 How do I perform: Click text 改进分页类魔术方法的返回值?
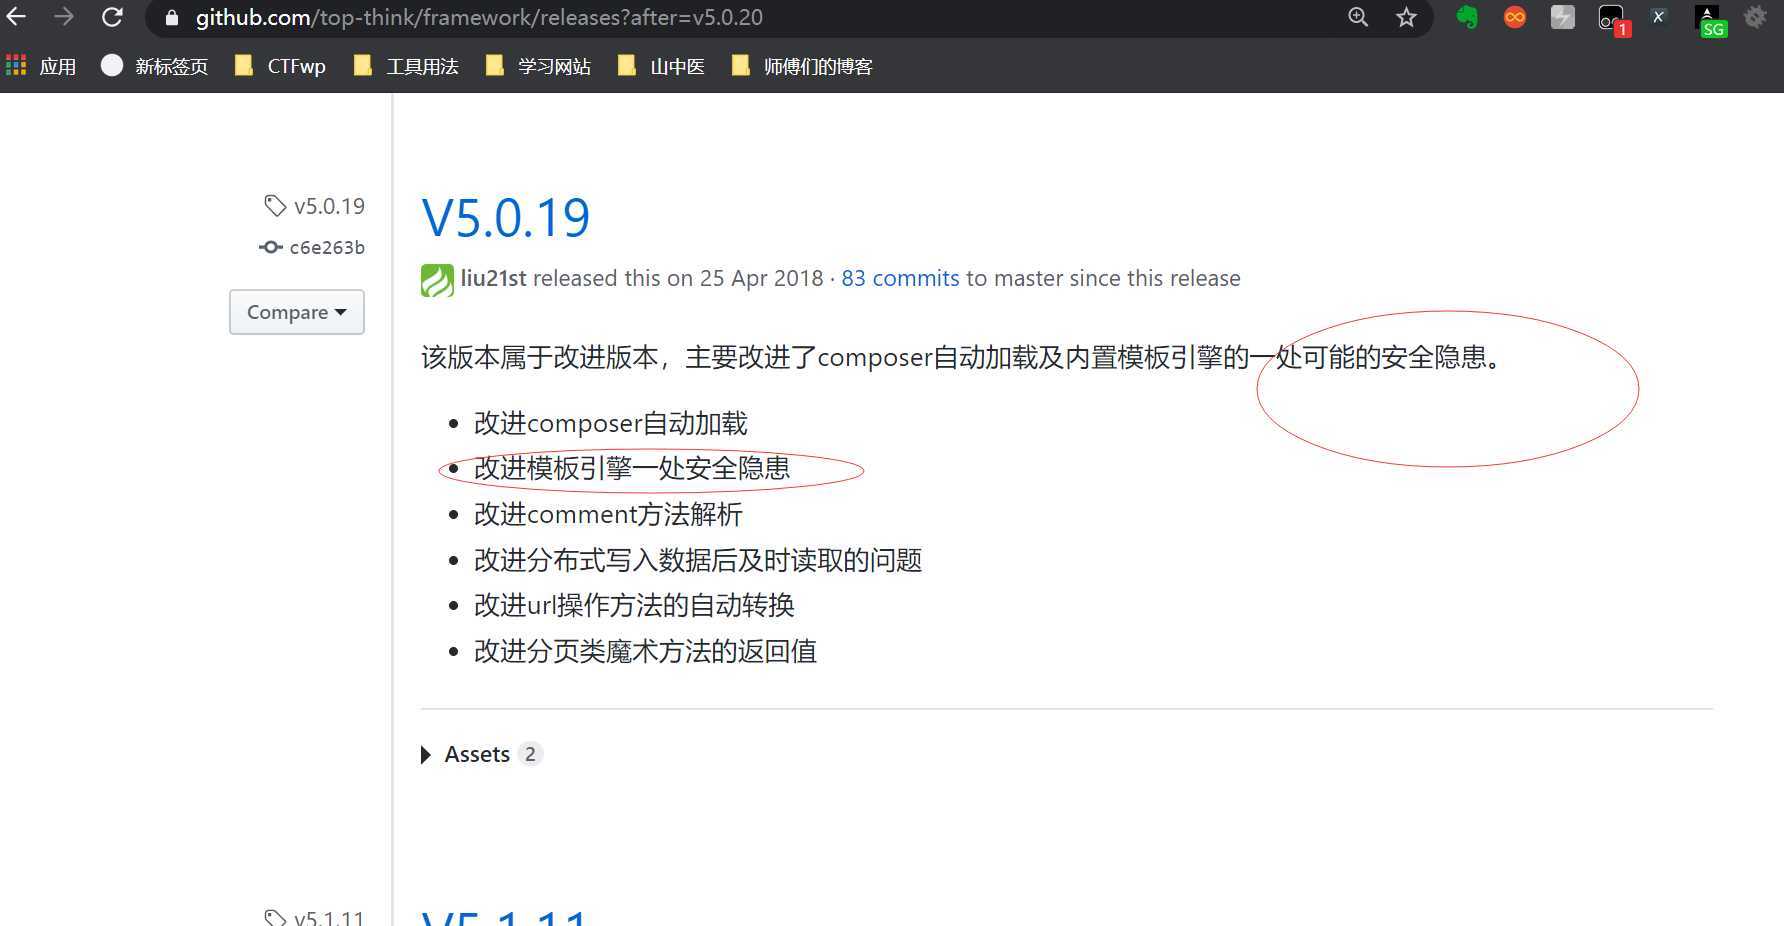coord(645,651)
